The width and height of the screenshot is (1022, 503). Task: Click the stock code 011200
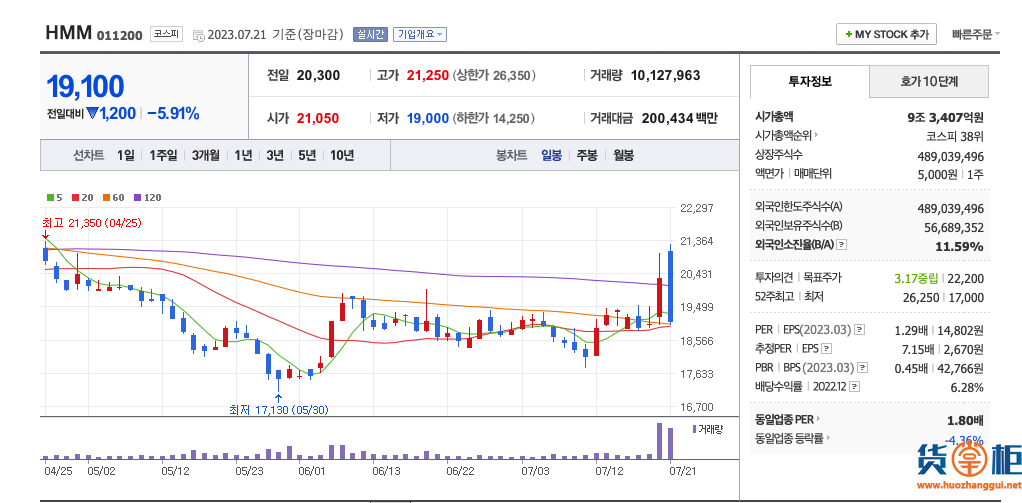pyautogui.click(x=119, y=35)
